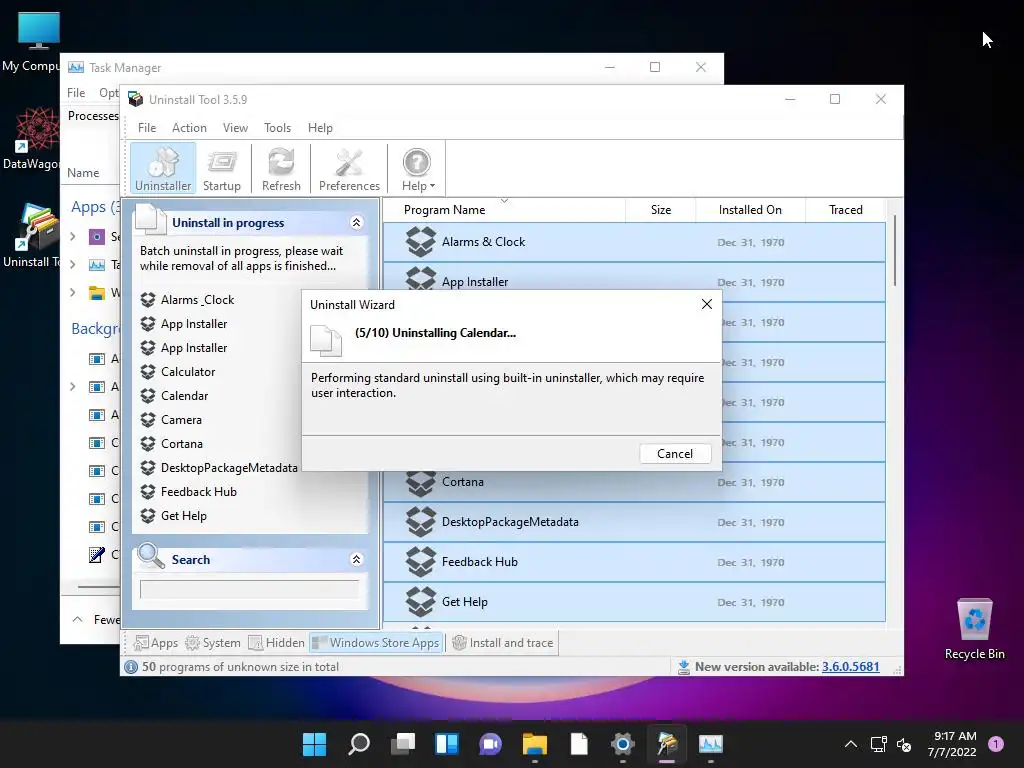Open Preferences from the toolbar
1024x768 pixels.
(x=349, y=168)
